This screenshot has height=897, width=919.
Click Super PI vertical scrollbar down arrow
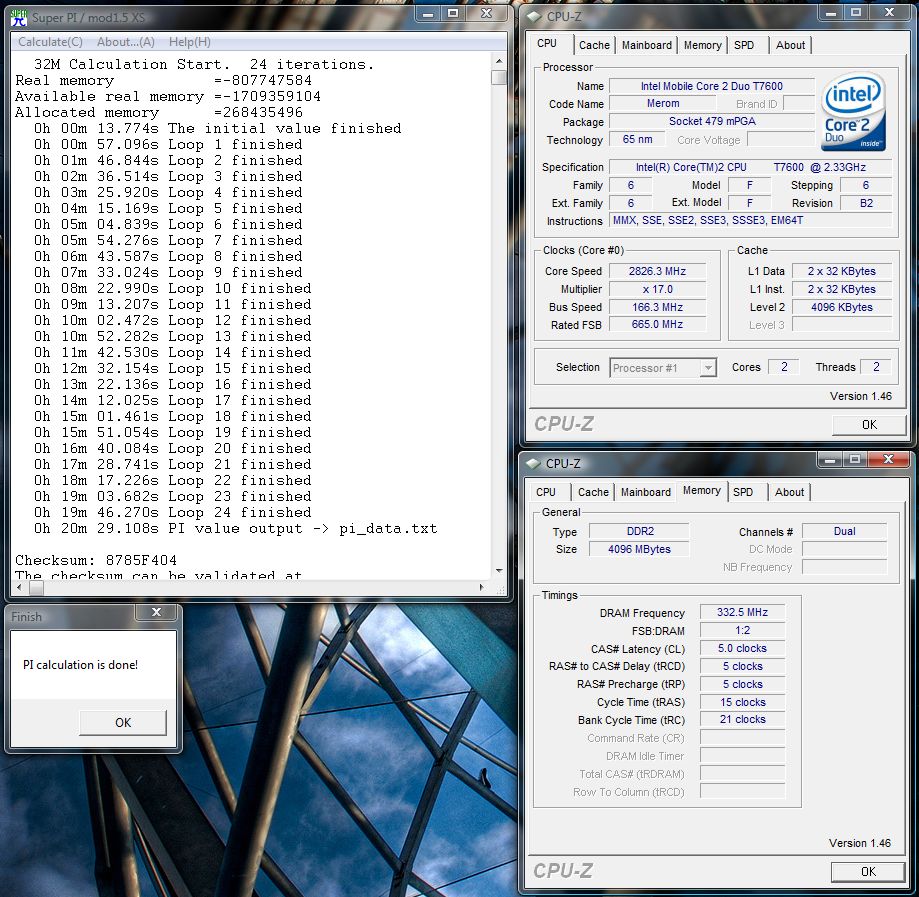[x=499, y=571]
